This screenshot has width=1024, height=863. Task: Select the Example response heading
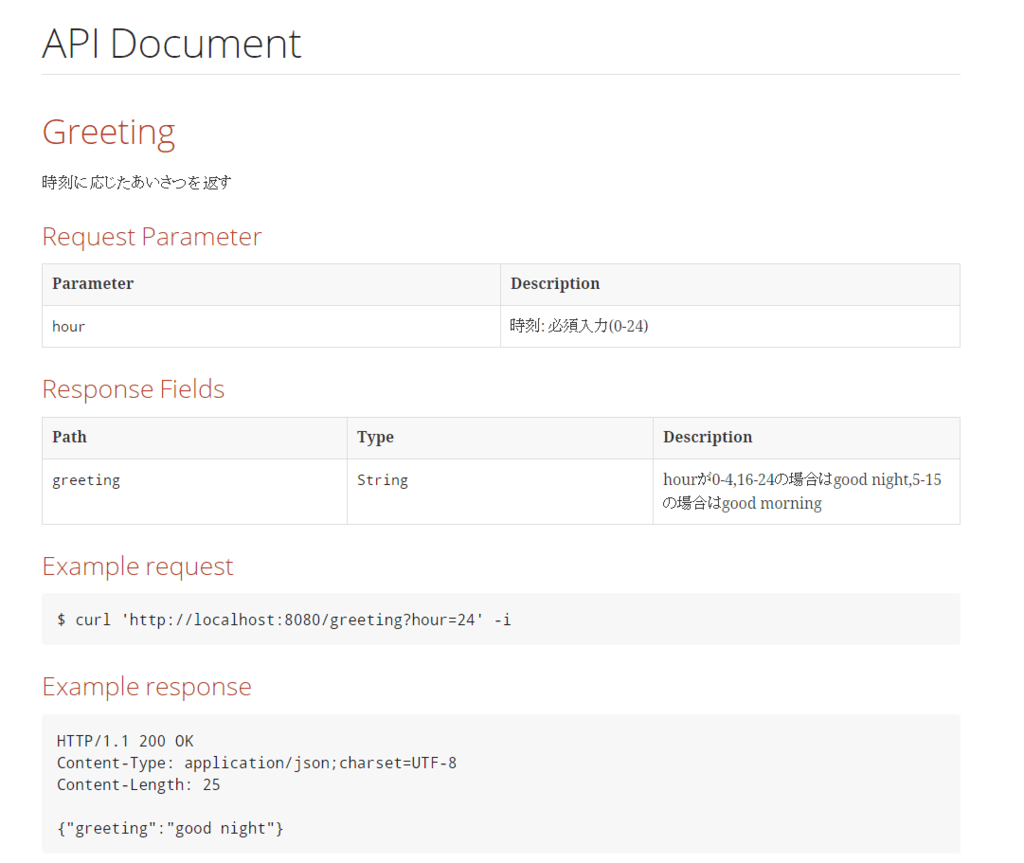pyautogui.click(x=146, y=687)
